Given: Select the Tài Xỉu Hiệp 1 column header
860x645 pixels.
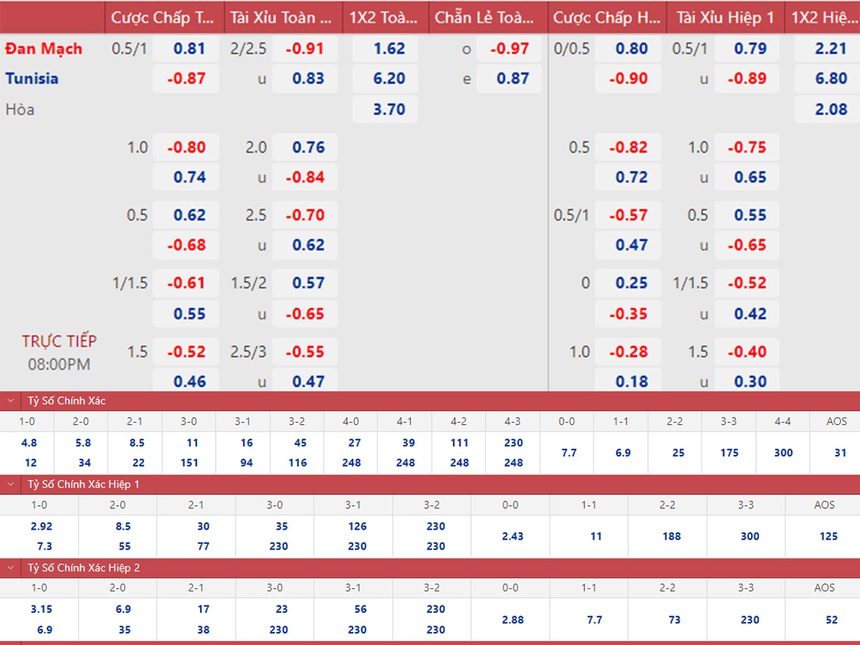Looking at the screenshot, I should [727, 18].
